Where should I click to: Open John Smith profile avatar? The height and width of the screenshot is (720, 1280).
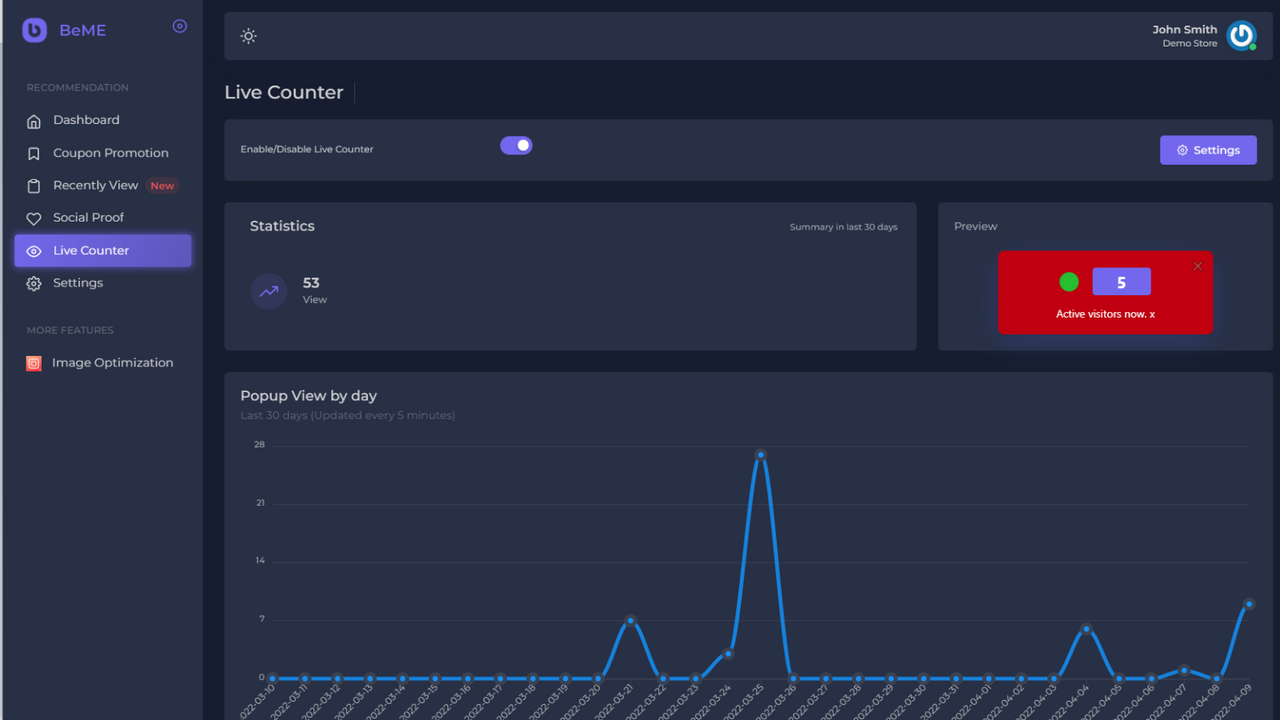[x=1241, y=36]
